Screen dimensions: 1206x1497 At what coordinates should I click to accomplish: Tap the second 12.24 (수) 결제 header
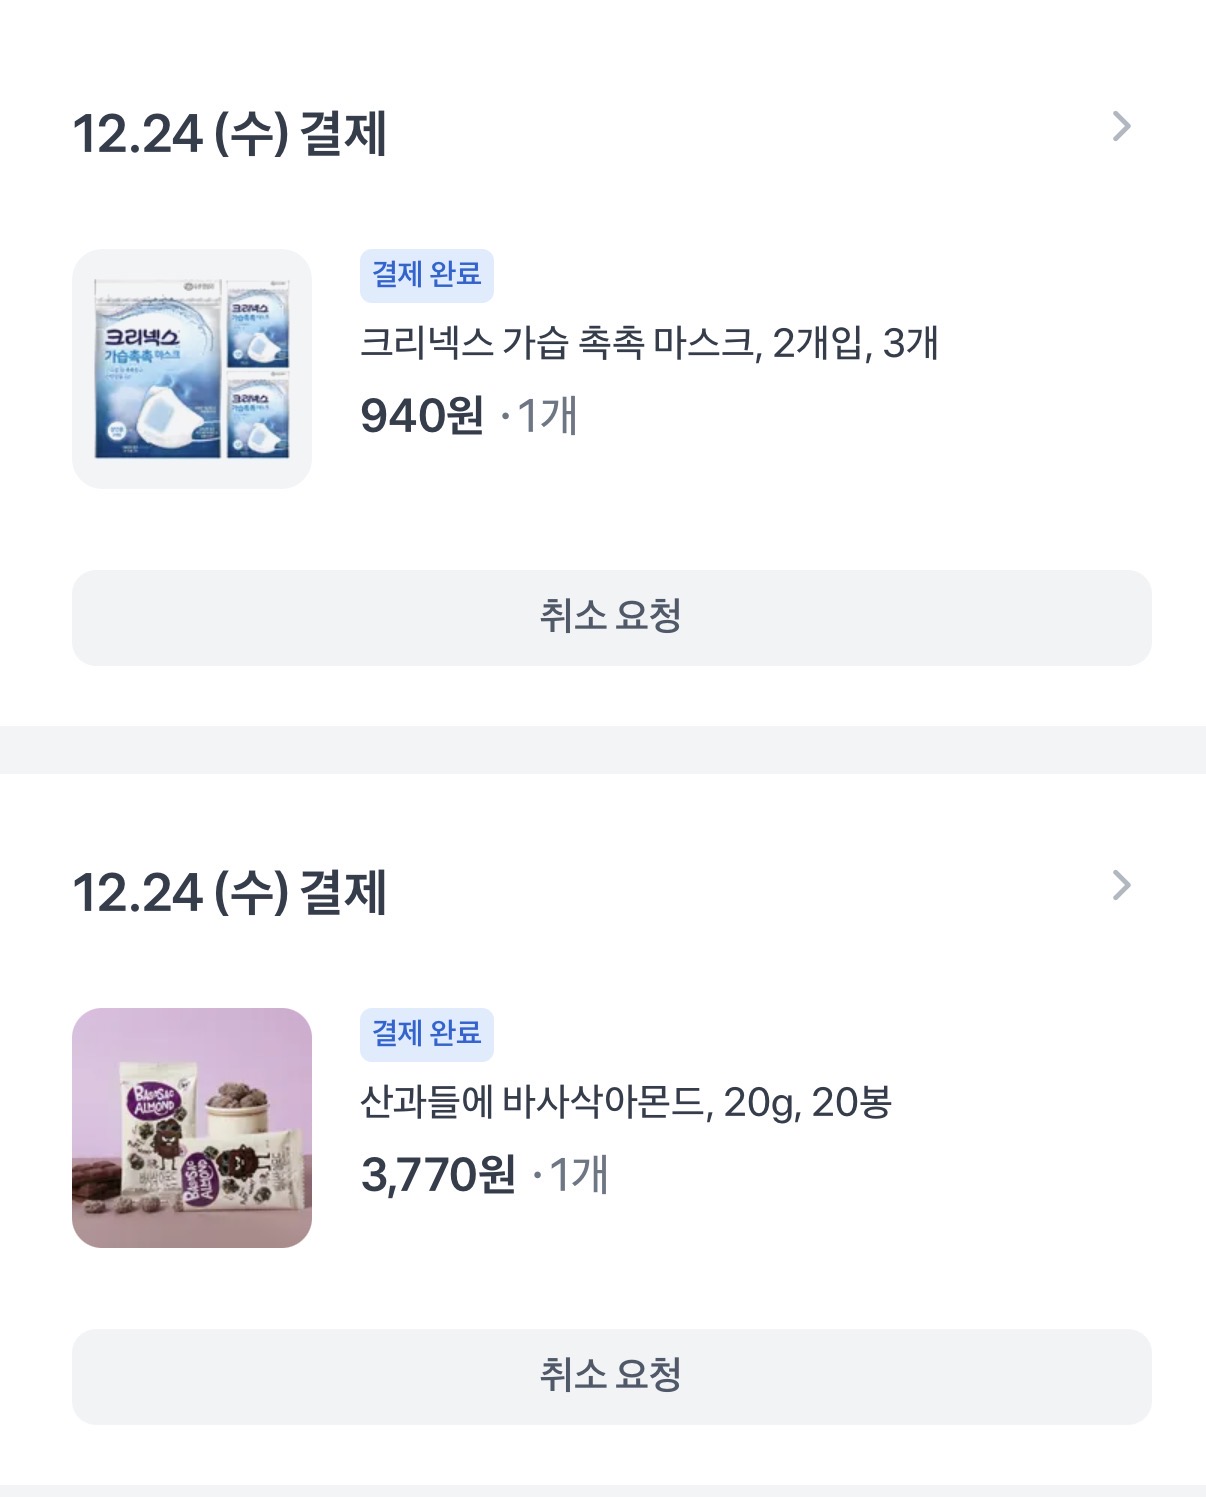coord(229,892)
